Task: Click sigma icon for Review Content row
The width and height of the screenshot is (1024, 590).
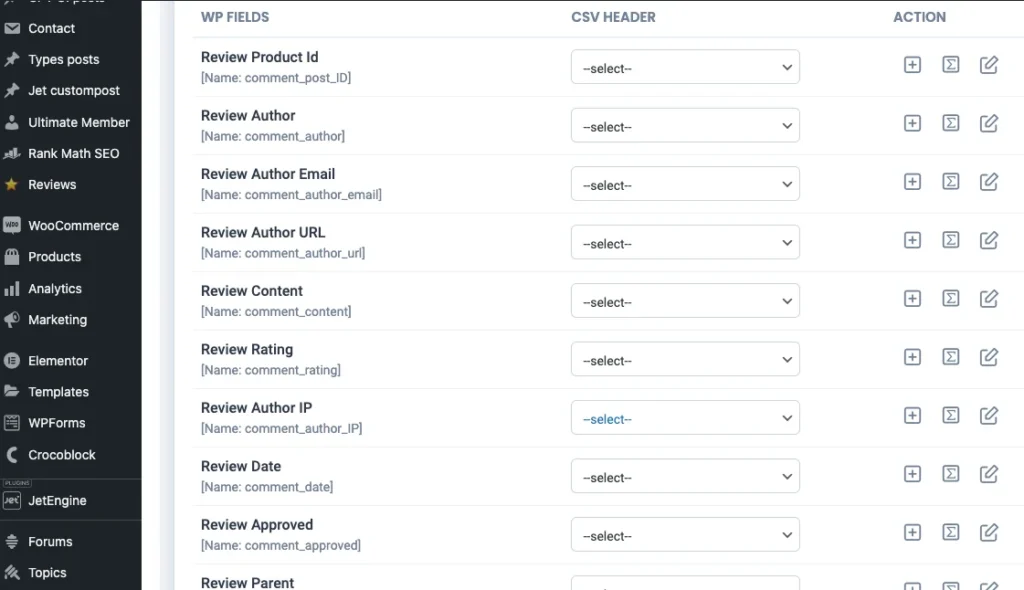Action: click(951, 299)
